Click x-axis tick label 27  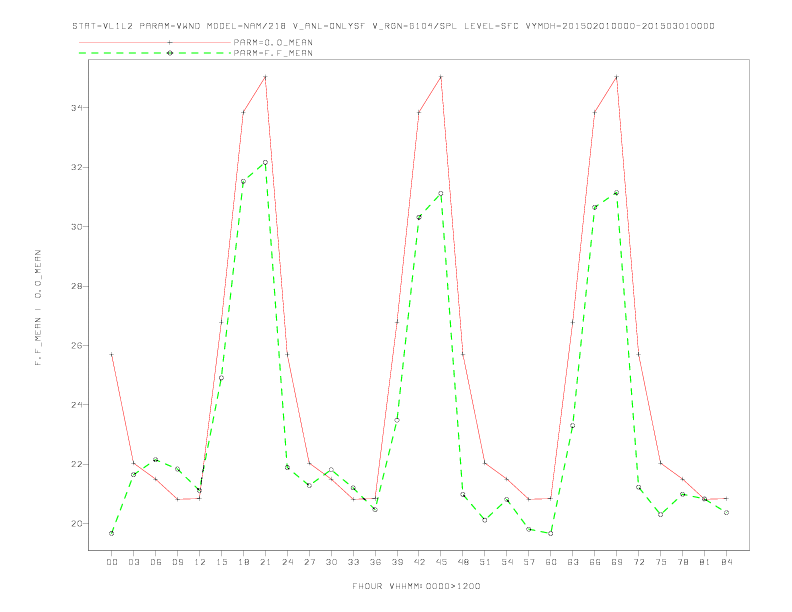pyautogui.click(x=309, y=562)
